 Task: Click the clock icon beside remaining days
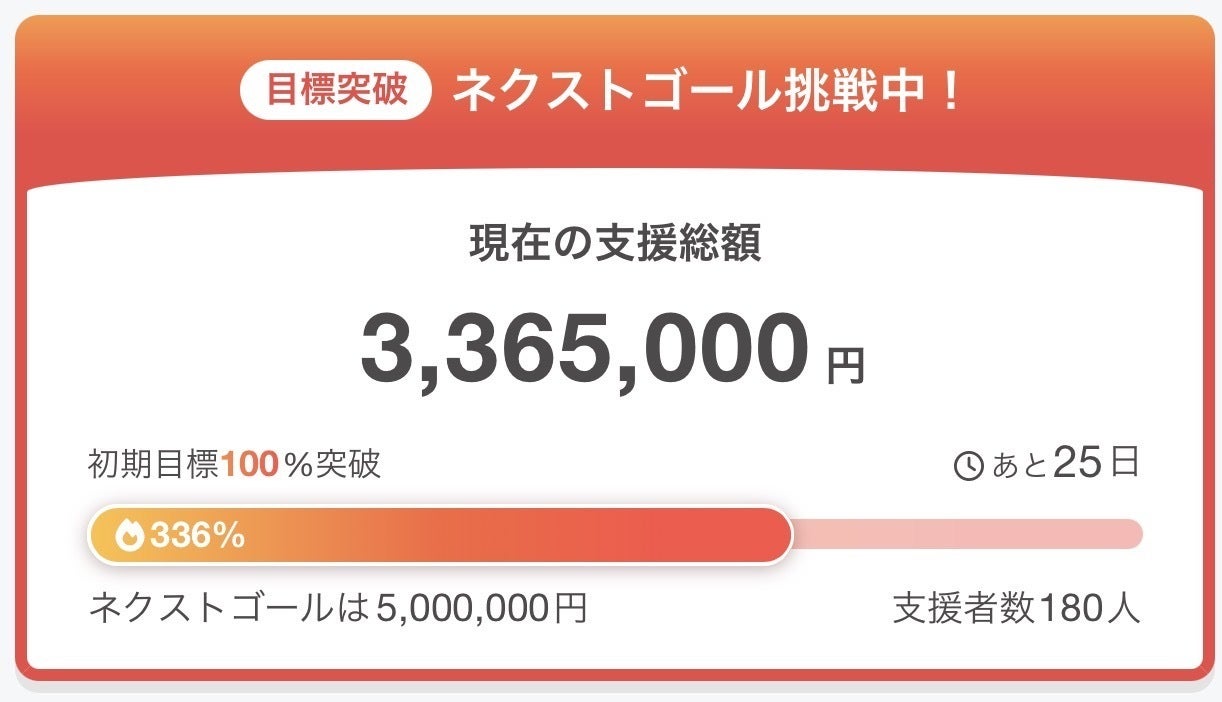point(968,466)
